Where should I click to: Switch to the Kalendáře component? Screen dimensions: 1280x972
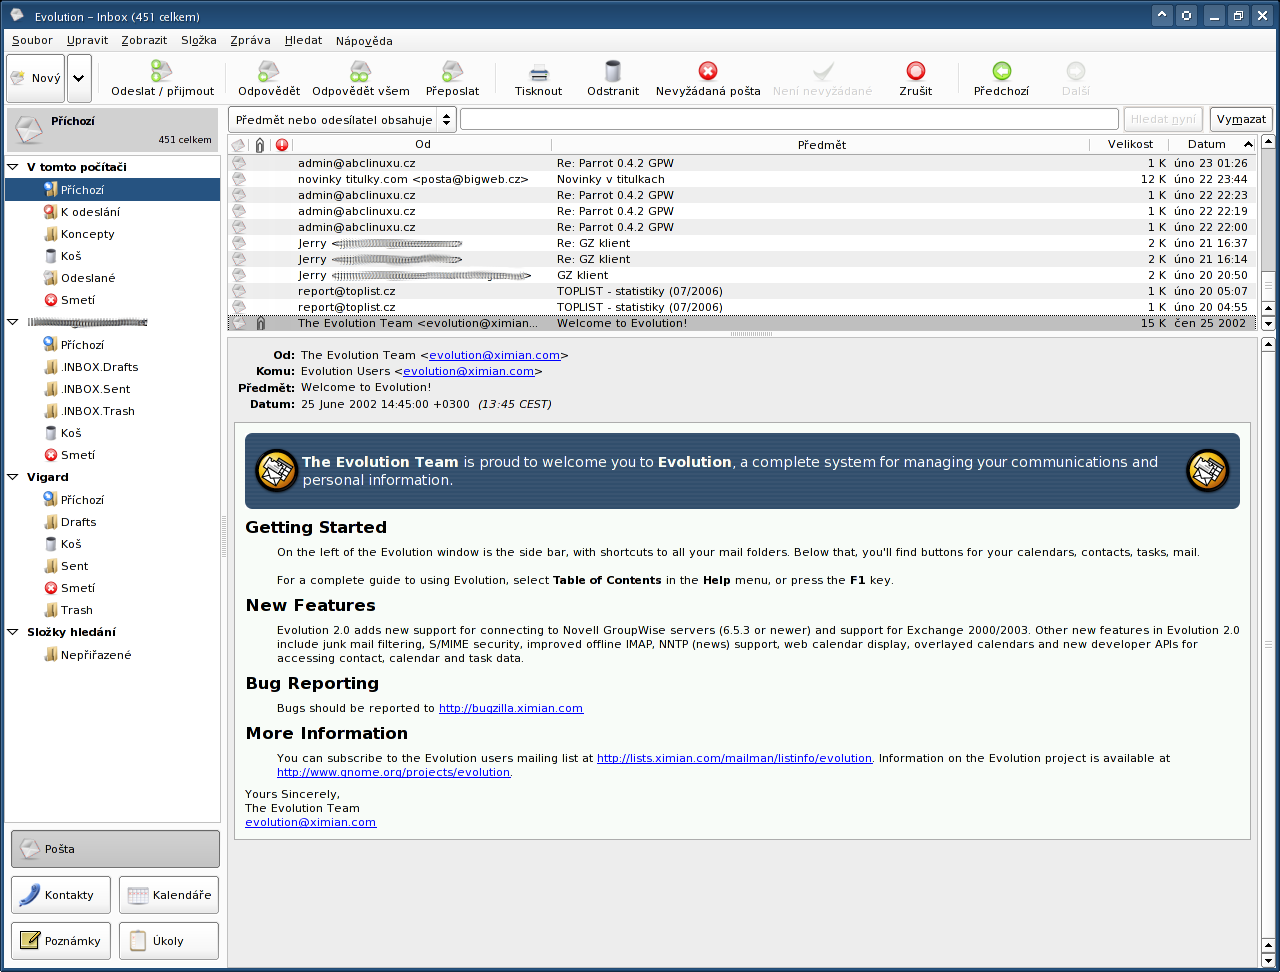point(169,895)
